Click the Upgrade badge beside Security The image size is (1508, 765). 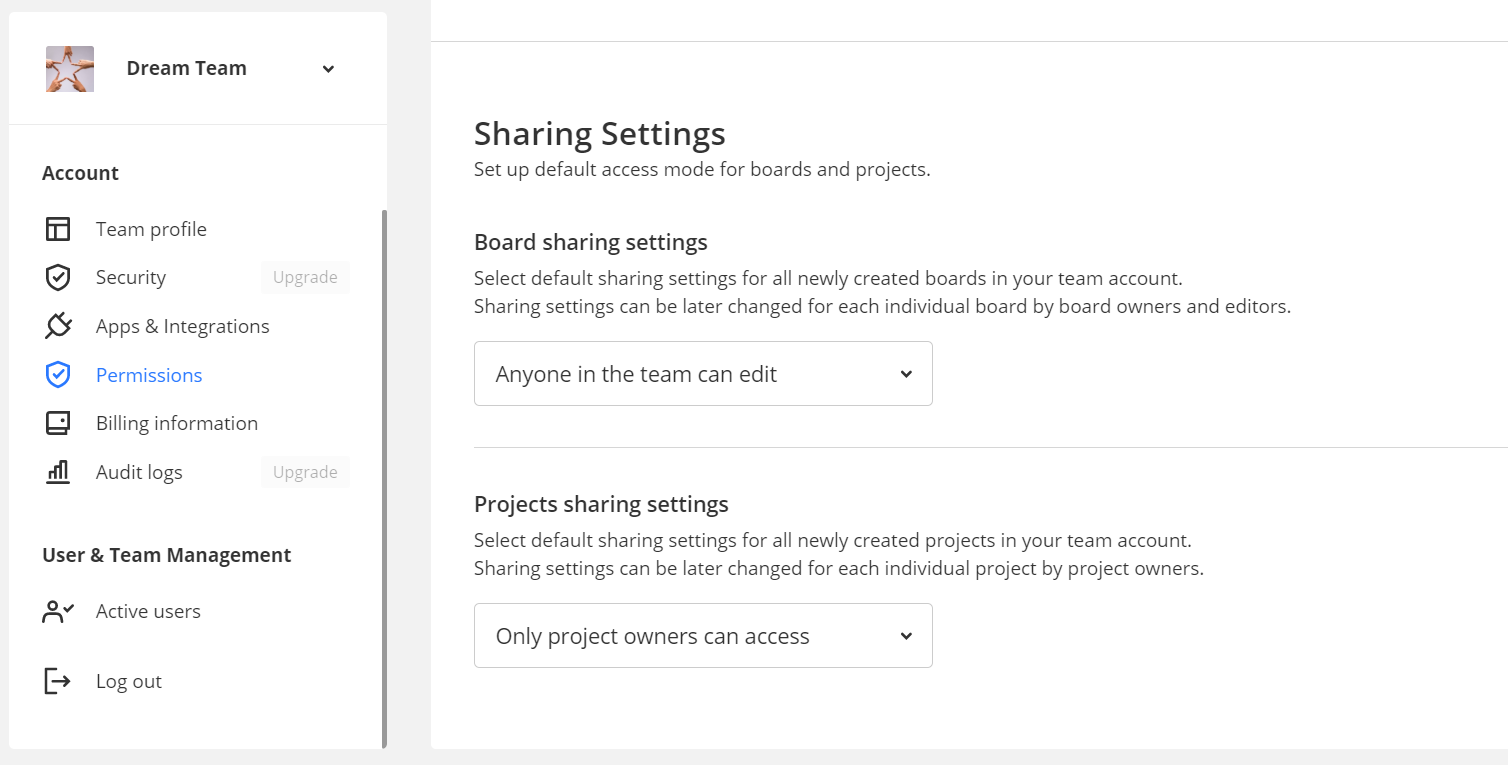pos(305,277)
